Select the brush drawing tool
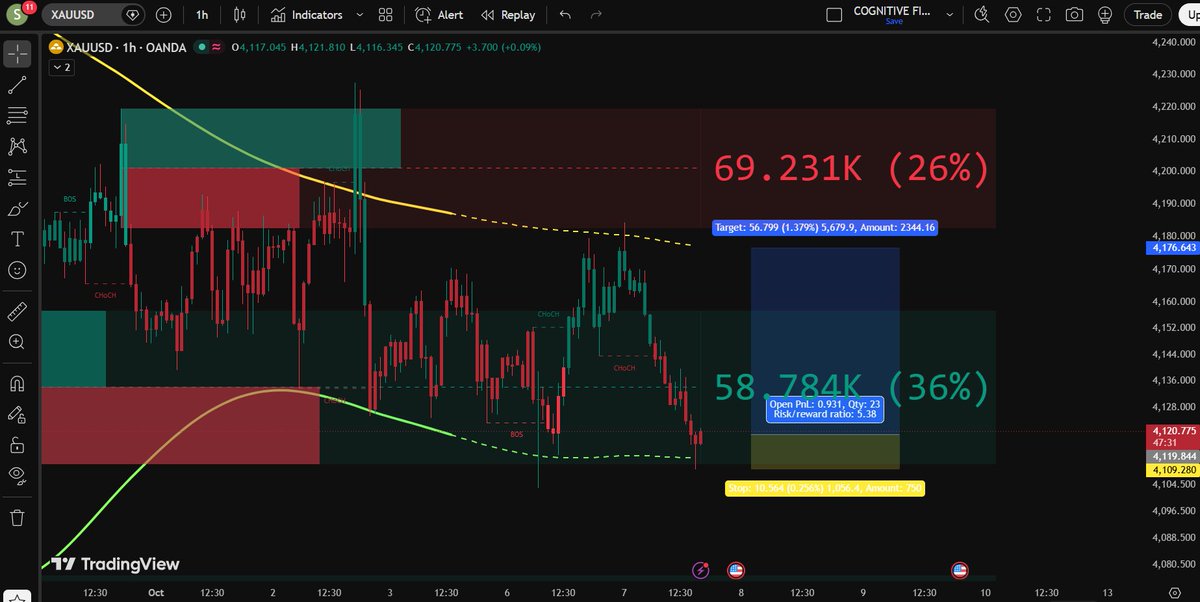 point(17,209)
